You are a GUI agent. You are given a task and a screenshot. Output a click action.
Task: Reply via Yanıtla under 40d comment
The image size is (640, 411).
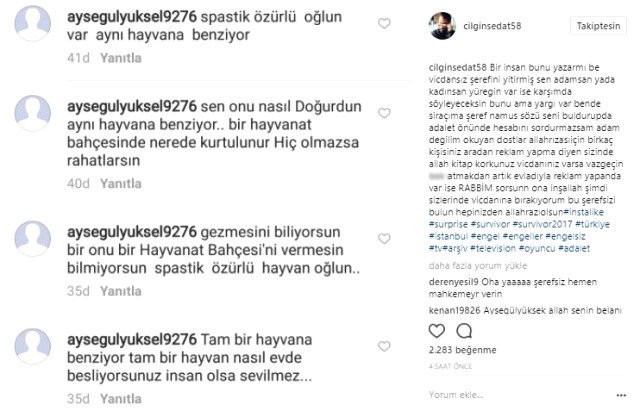pos(121,184)
